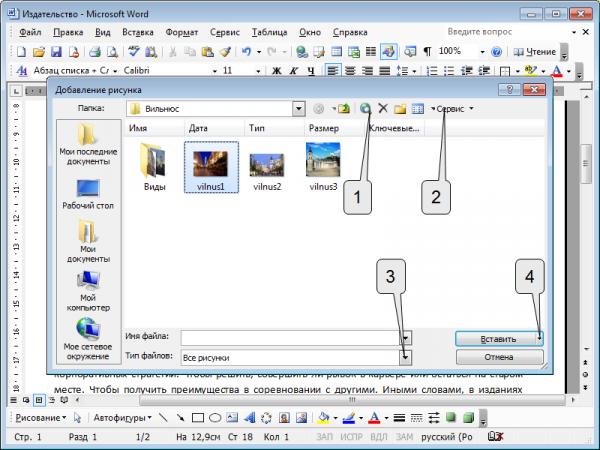This screenshot has width=600, height=450.
Task: Select the vilnus3 image thumbnail
Action: (323, 167)
